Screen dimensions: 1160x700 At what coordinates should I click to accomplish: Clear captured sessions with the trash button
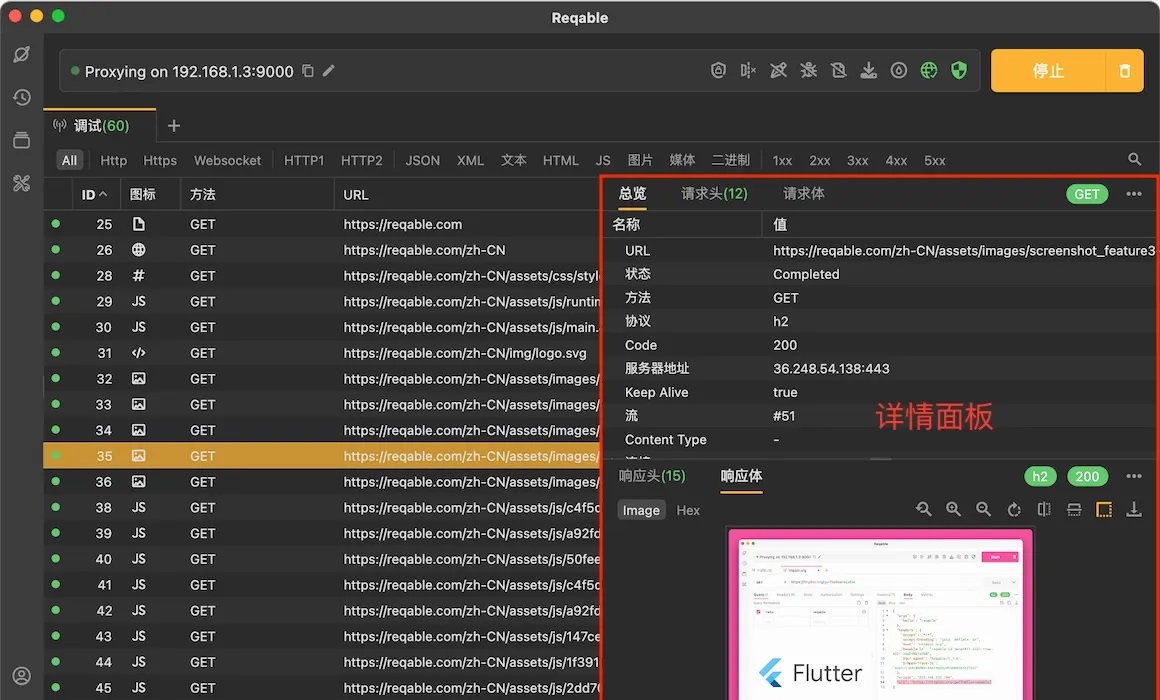tap(1124, 71)
